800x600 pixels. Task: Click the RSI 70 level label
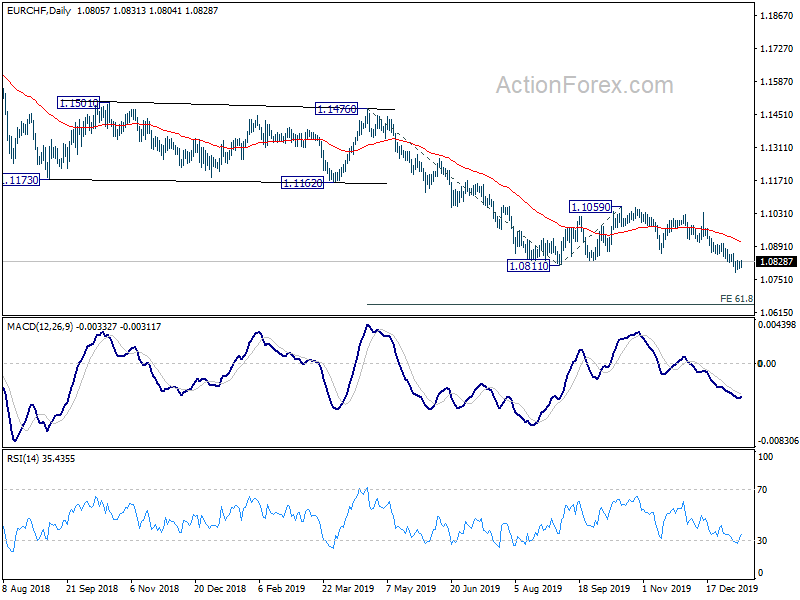tap(762, 490)
